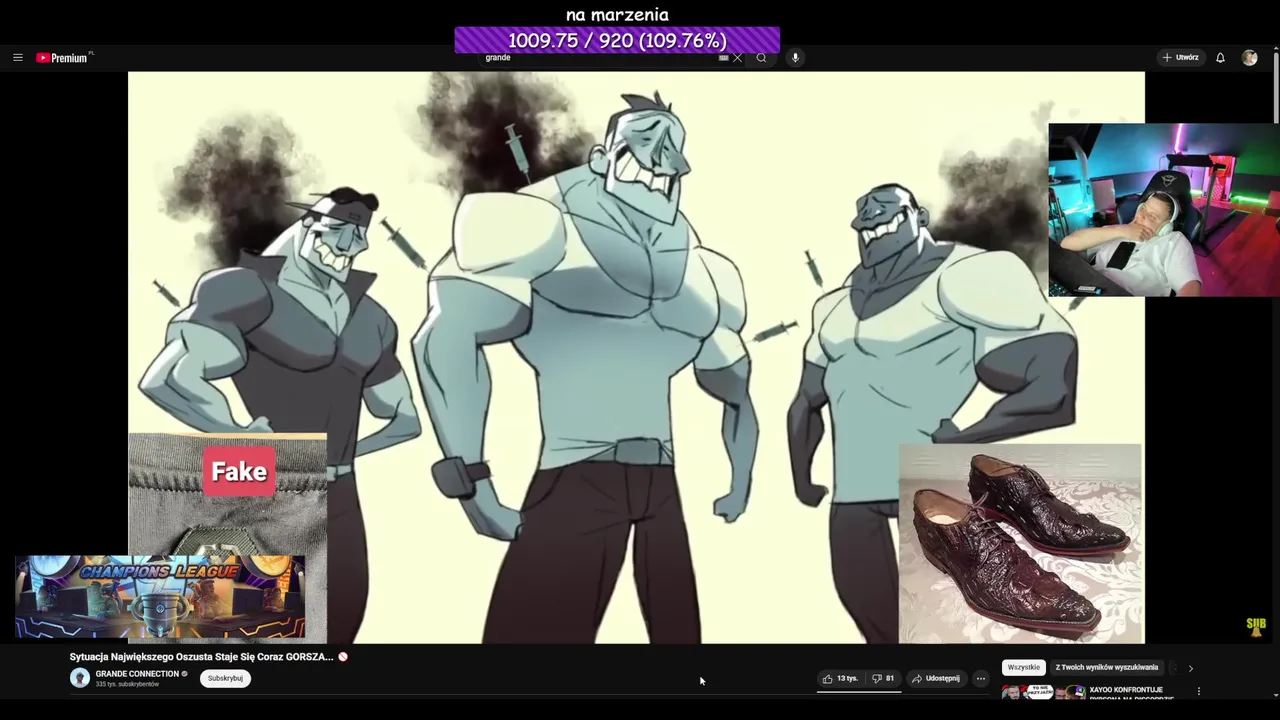Open the account avatar menu
Viewport: 1280px width, 720px height.
1250,58
